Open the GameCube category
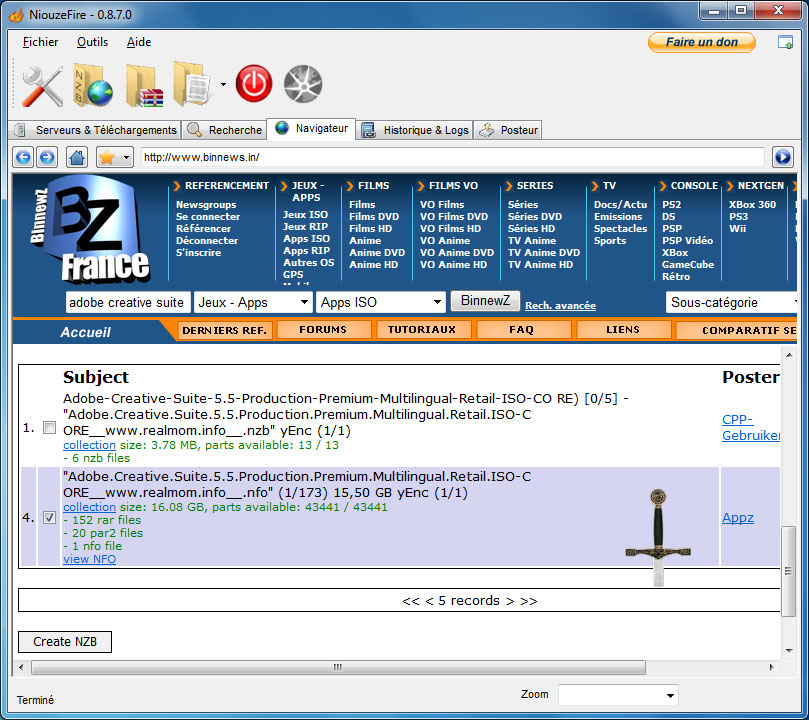The width and height of the screenshot is (809, 720). point(688,265)
